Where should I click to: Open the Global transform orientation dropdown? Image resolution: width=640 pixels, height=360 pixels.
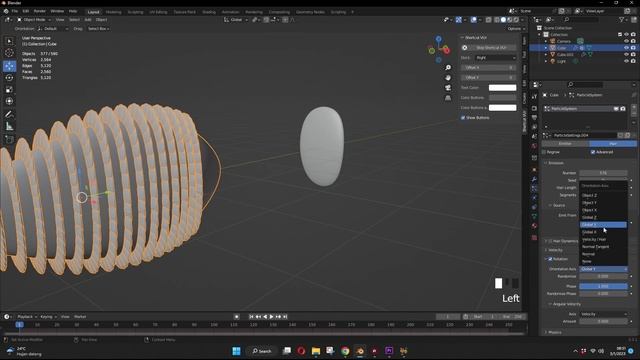[236, 20]
